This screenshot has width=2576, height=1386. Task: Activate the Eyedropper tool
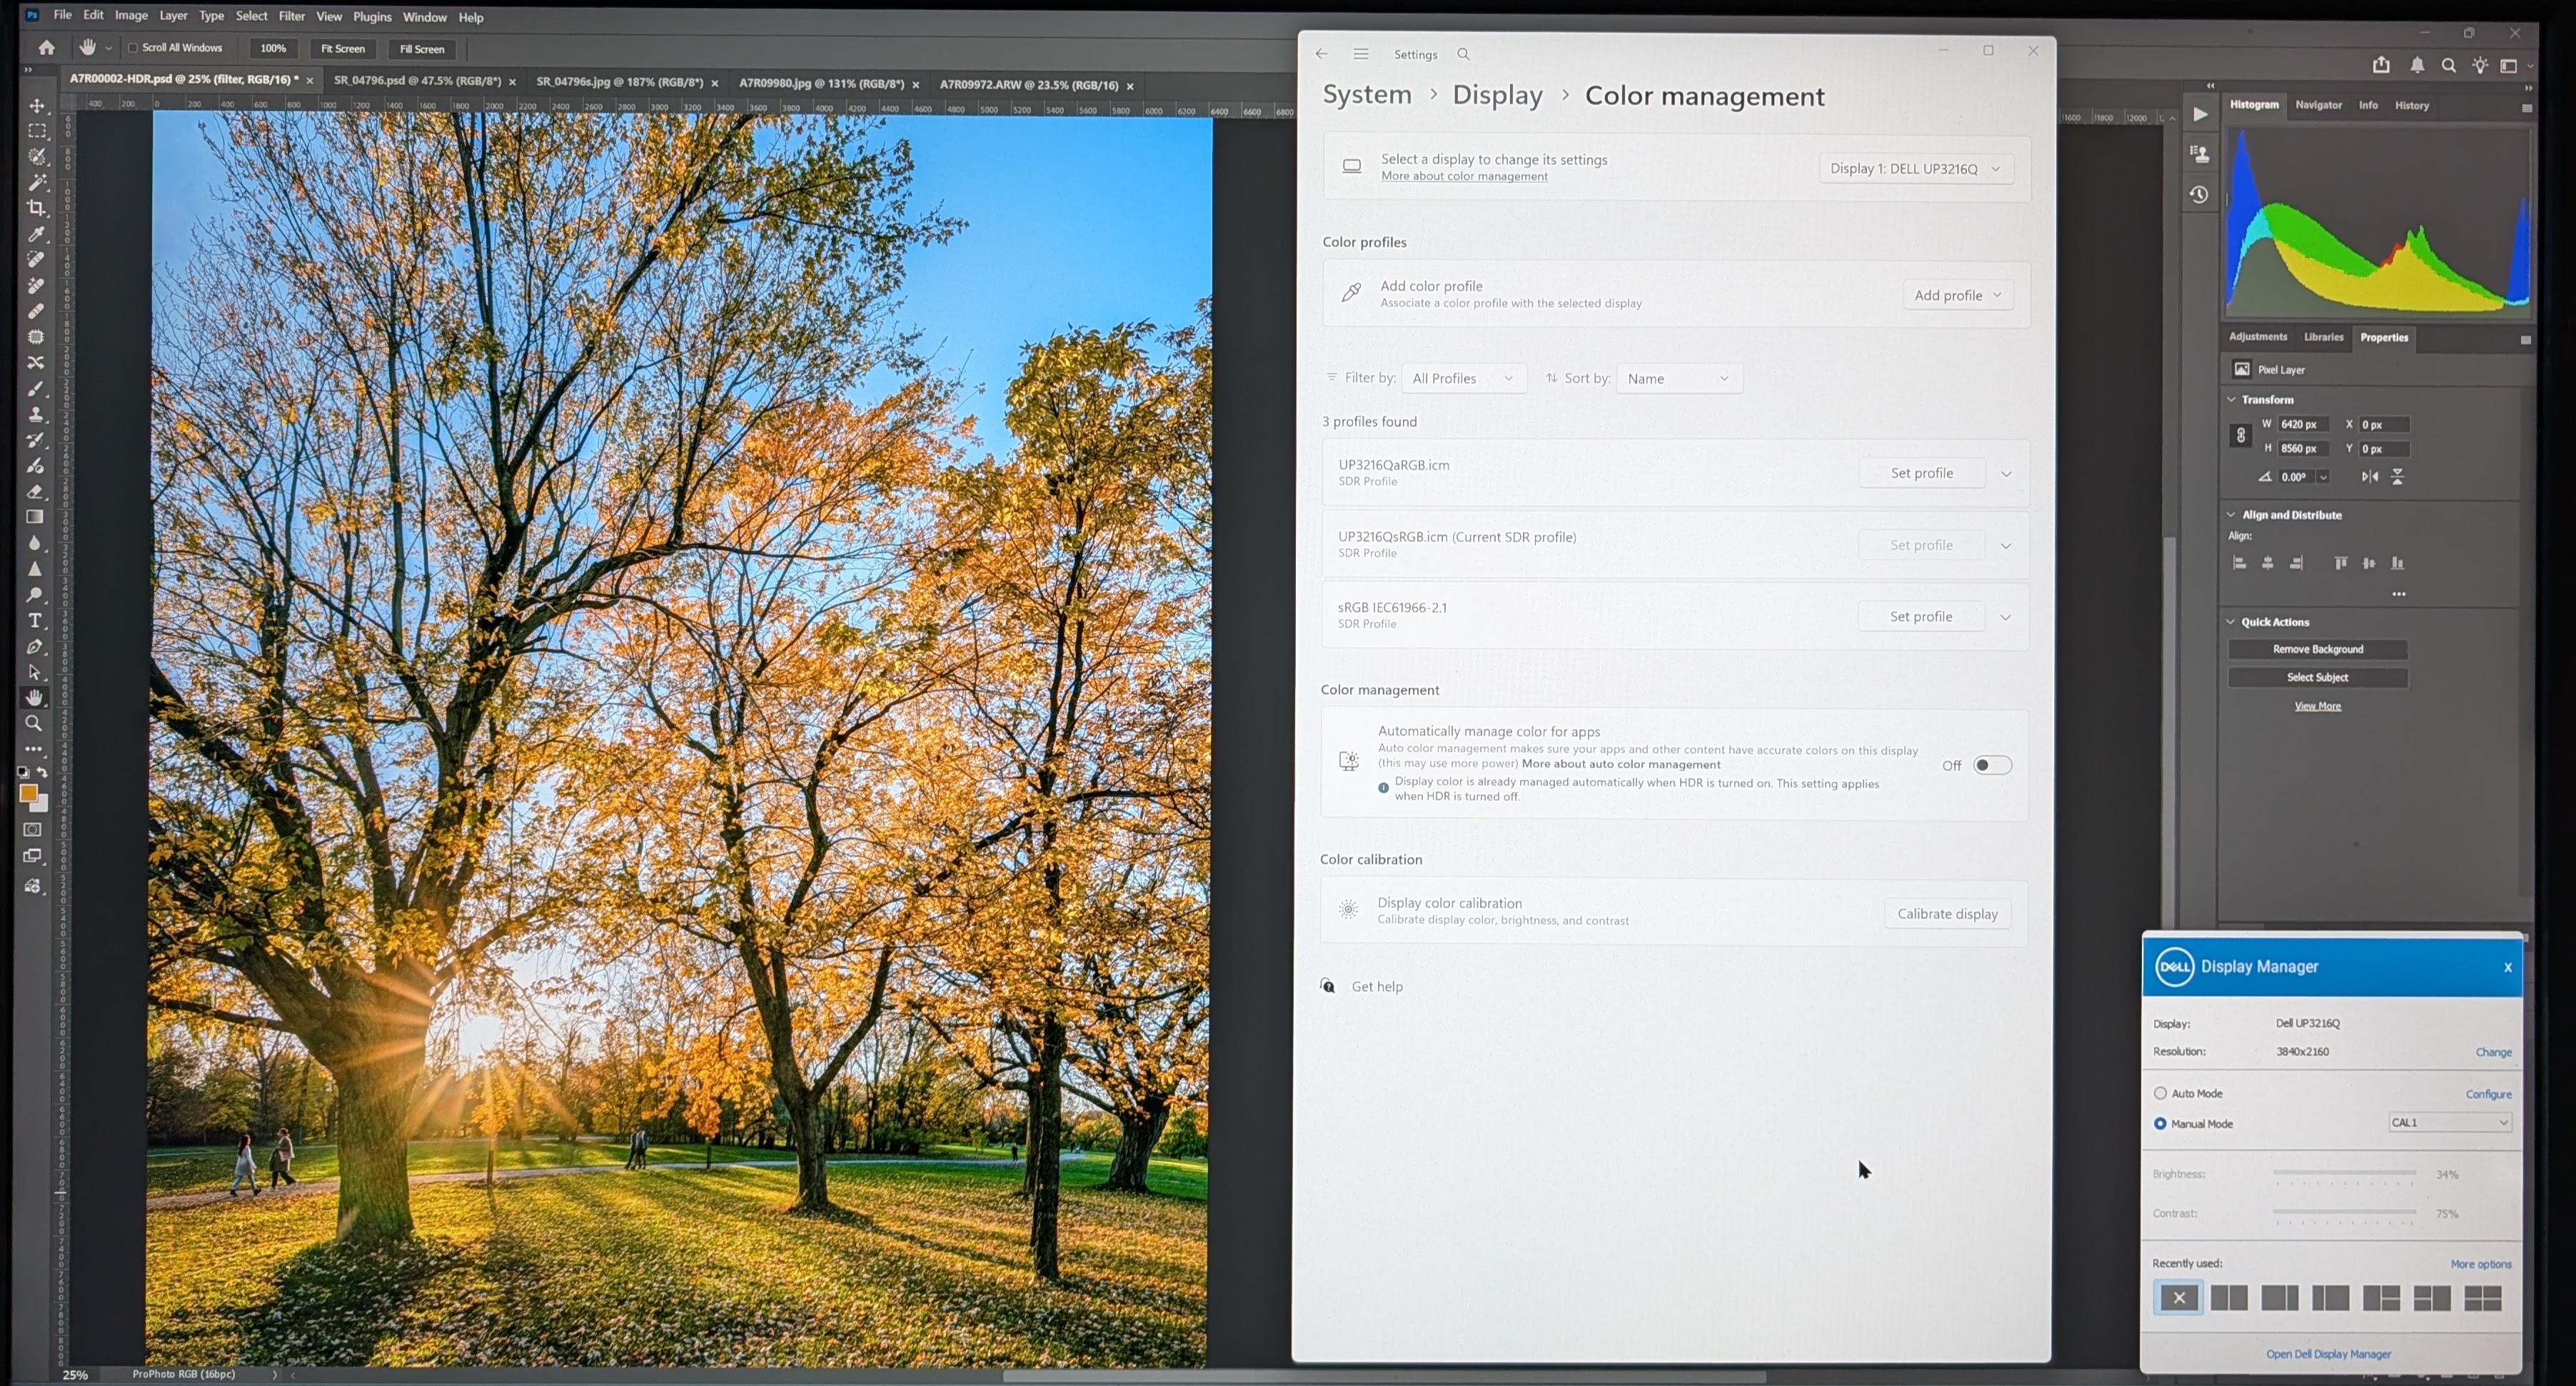point(36,235)
